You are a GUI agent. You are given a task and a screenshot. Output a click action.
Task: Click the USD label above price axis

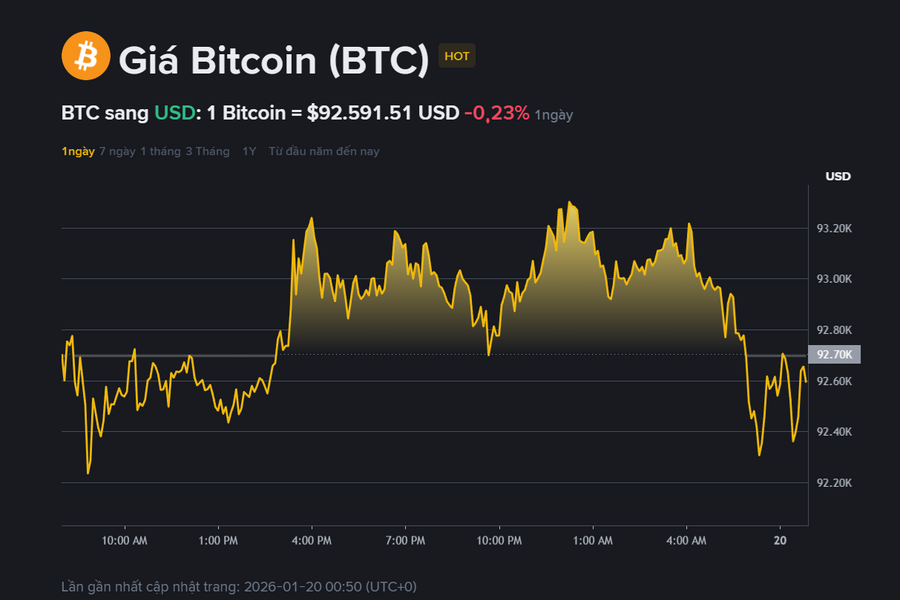pyautogui.click(x=838, y=176)
